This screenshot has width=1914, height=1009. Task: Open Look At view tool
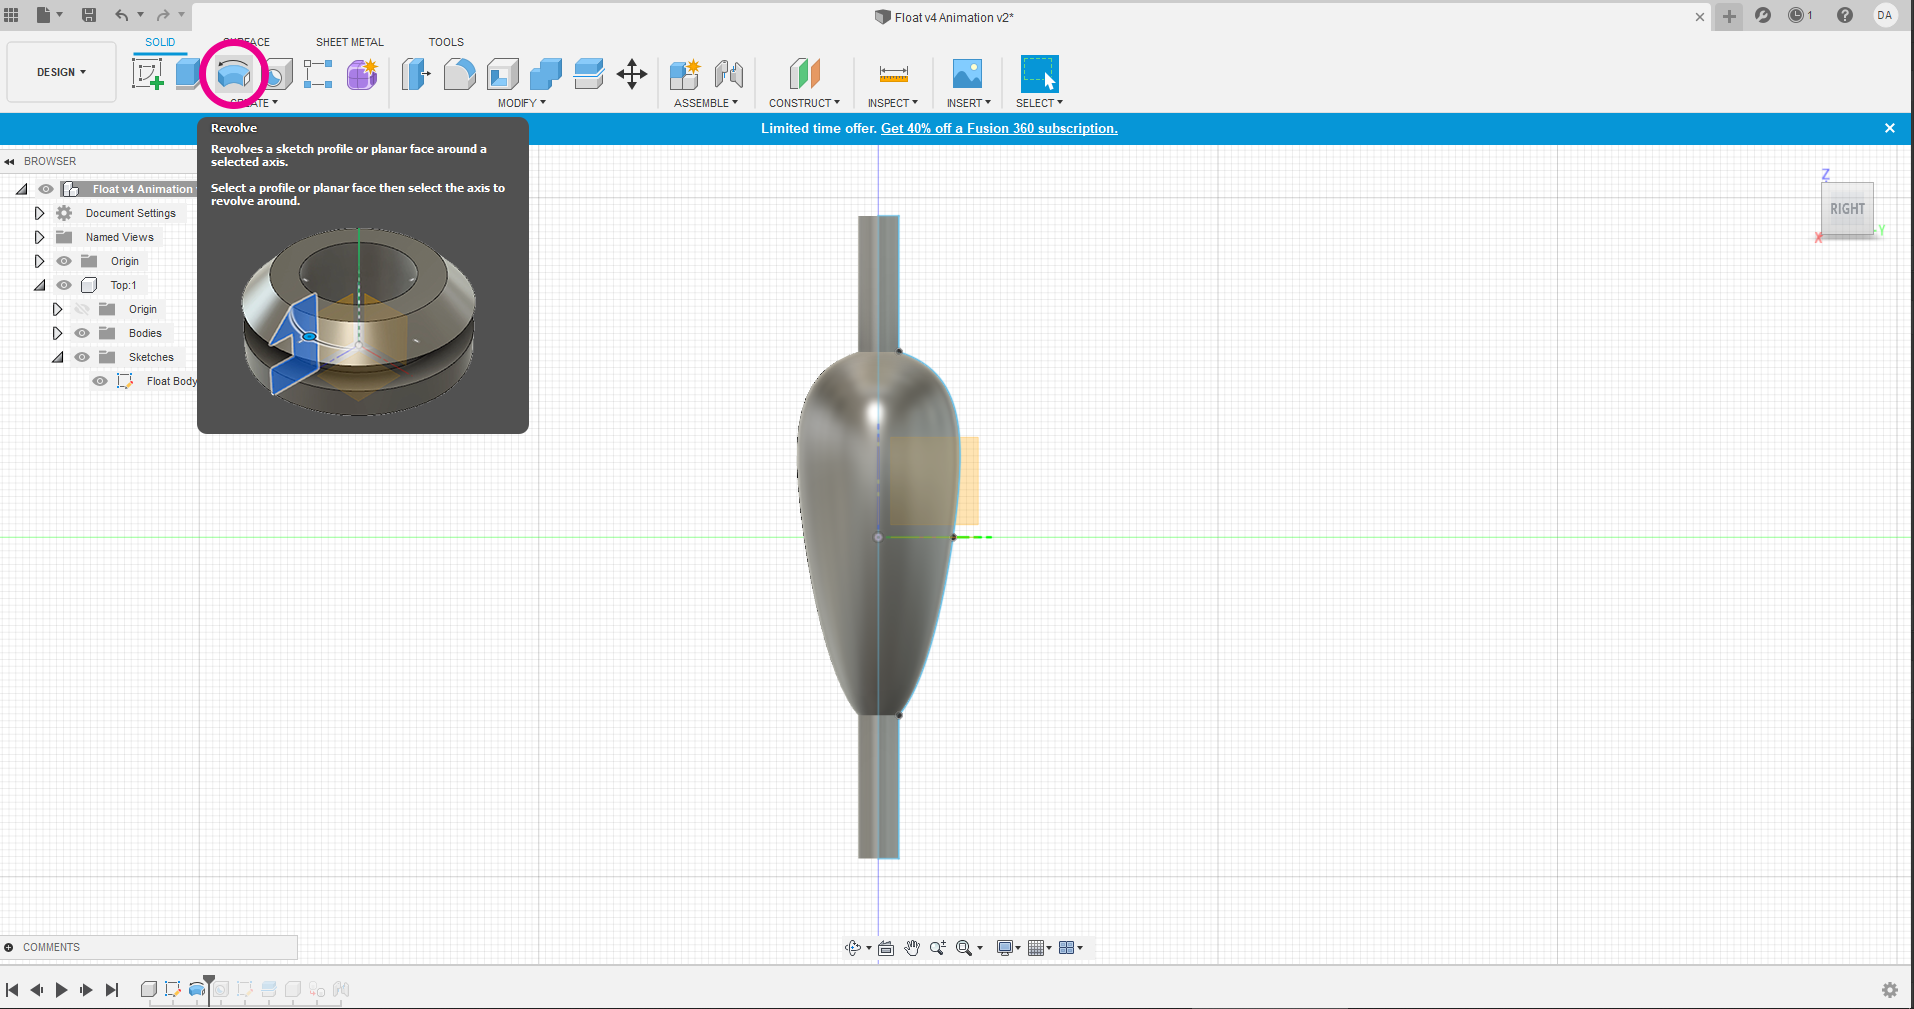[886, 948]
